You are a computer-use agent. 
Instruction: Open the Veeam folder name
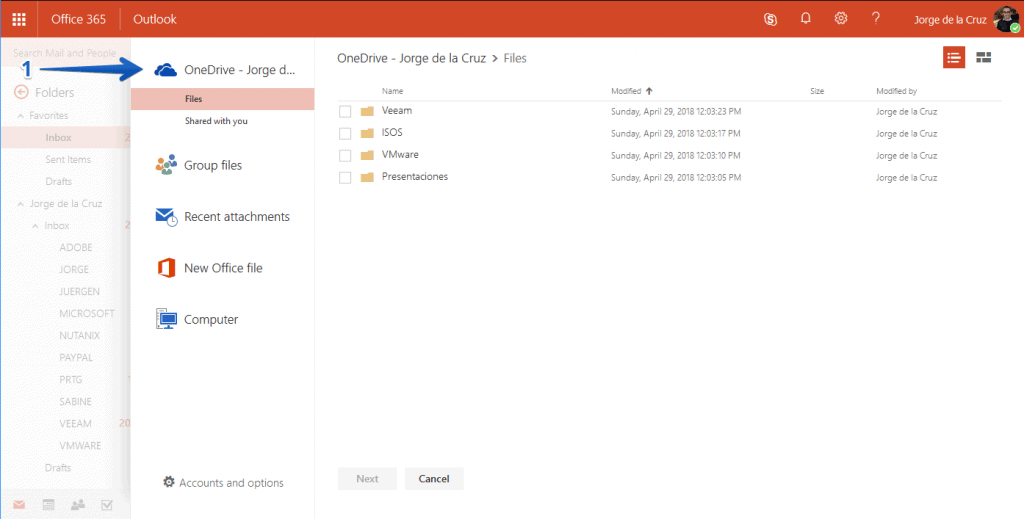396,110
